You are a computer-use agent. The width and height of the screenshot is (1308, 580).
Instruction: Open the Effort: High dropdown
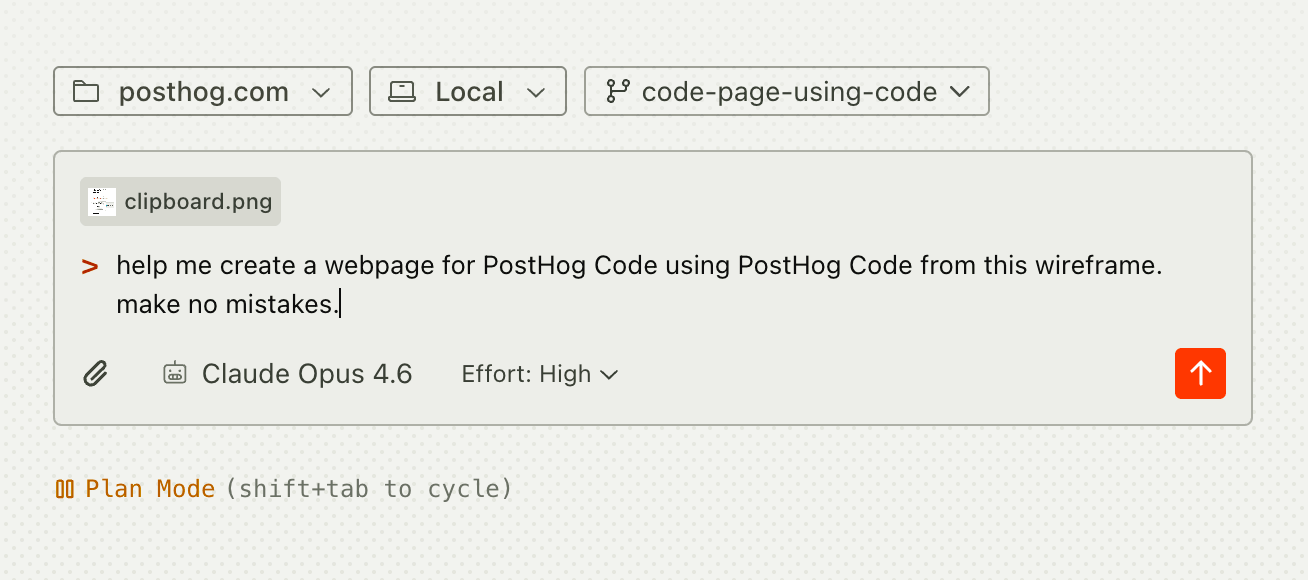(540, 374)
